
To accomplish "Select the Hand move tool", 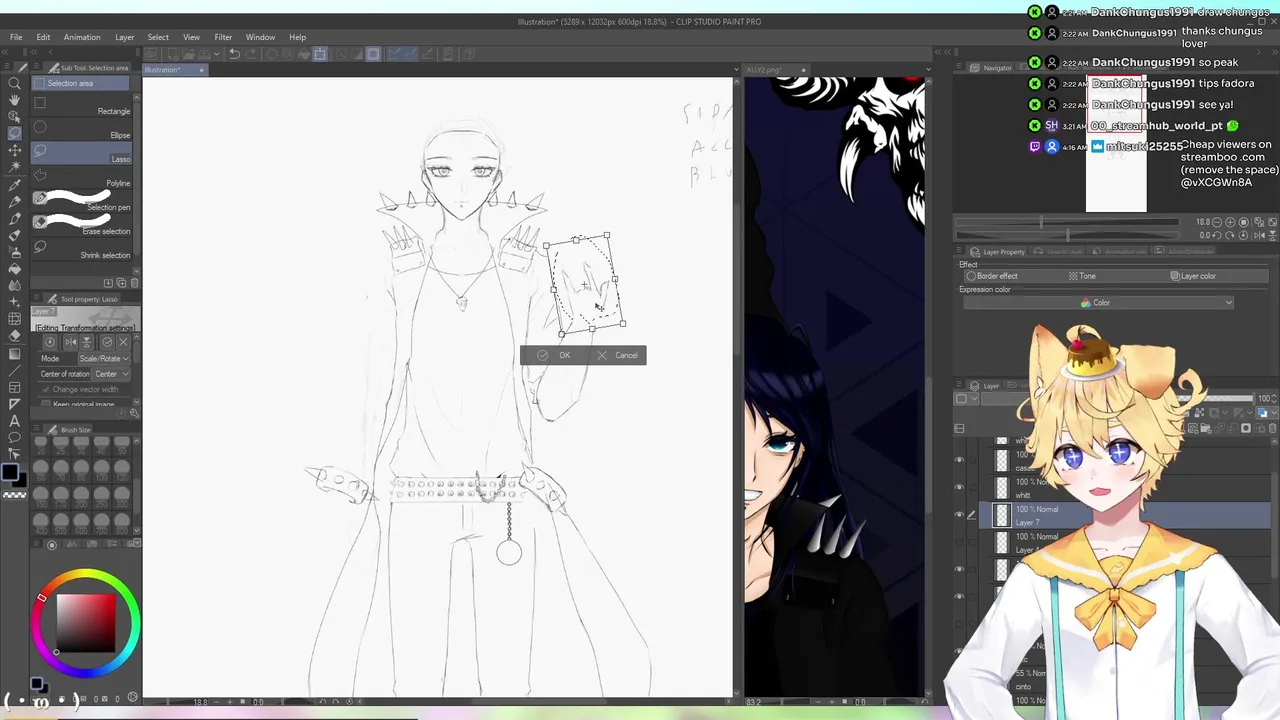I will click(14, 100).
